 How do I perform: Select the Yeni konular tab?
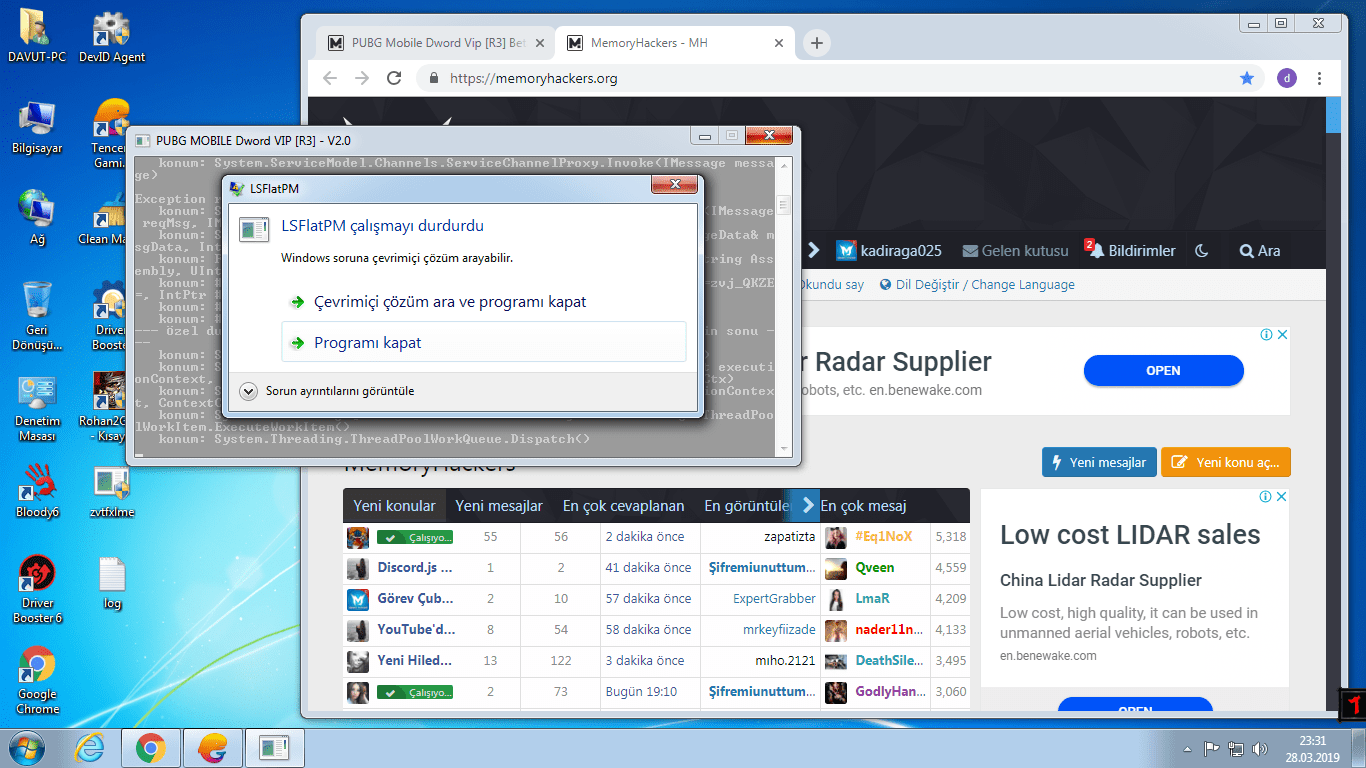pos(394,506)
